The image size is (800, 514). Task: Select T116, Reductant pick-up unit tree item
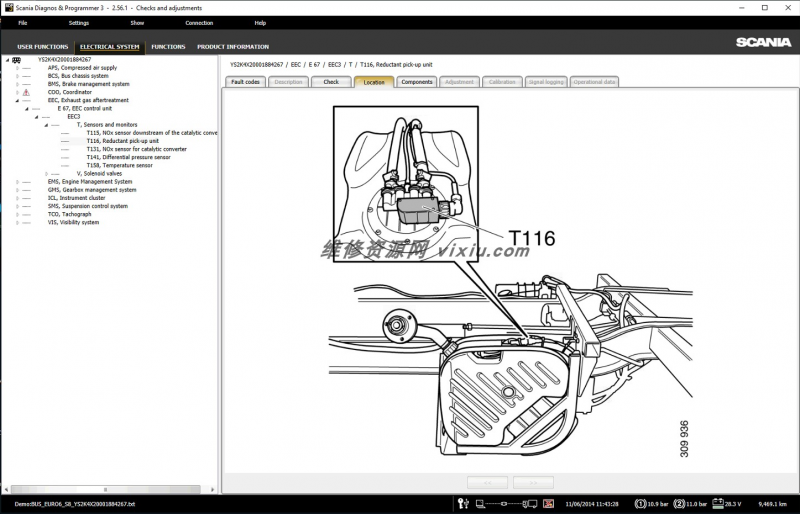click(122, 141)
